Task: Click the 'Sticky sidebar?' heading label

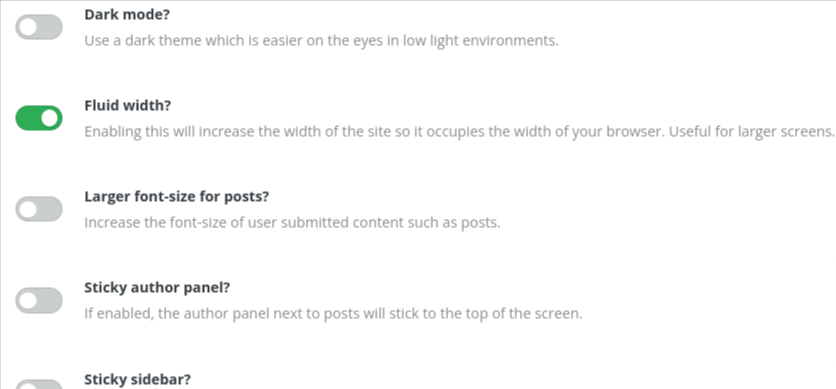Action: (137, 379)
